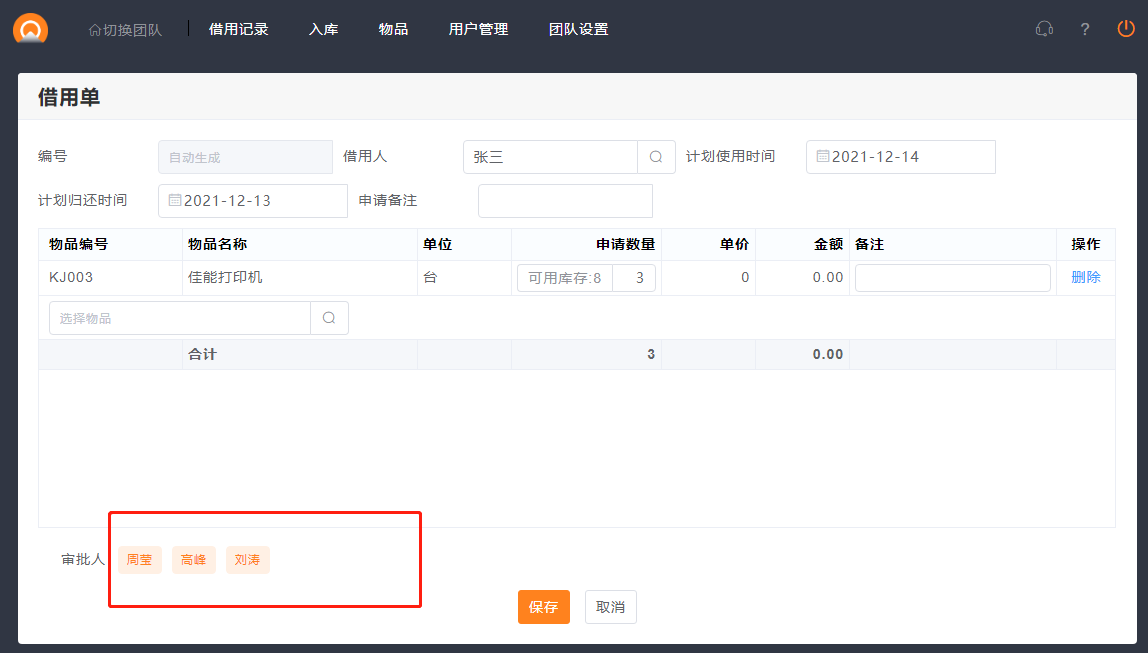The image size is (1148, 653).
Task: Click the borrower search magnifier icon
Action: click(656, 157)
